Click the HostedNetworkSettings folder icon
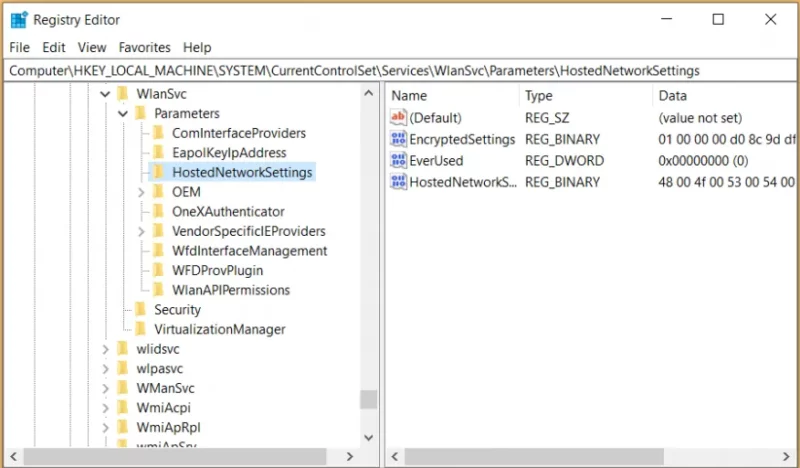The height and width of the screenshot is (468, 800). click(x=158, y=172)
